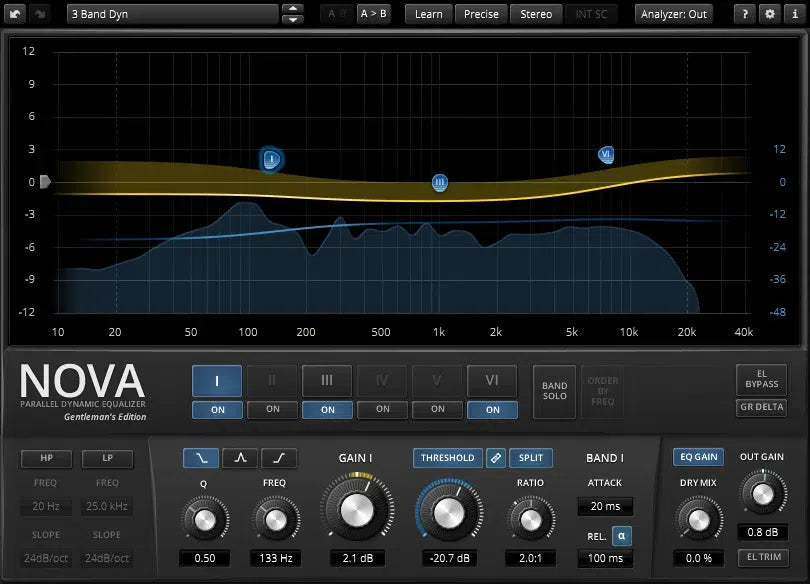This screenshot has height=584, width=810.
Task: Click the attack time field showing 20 ms
Action: pyautogui.click(x=605, y=507)
